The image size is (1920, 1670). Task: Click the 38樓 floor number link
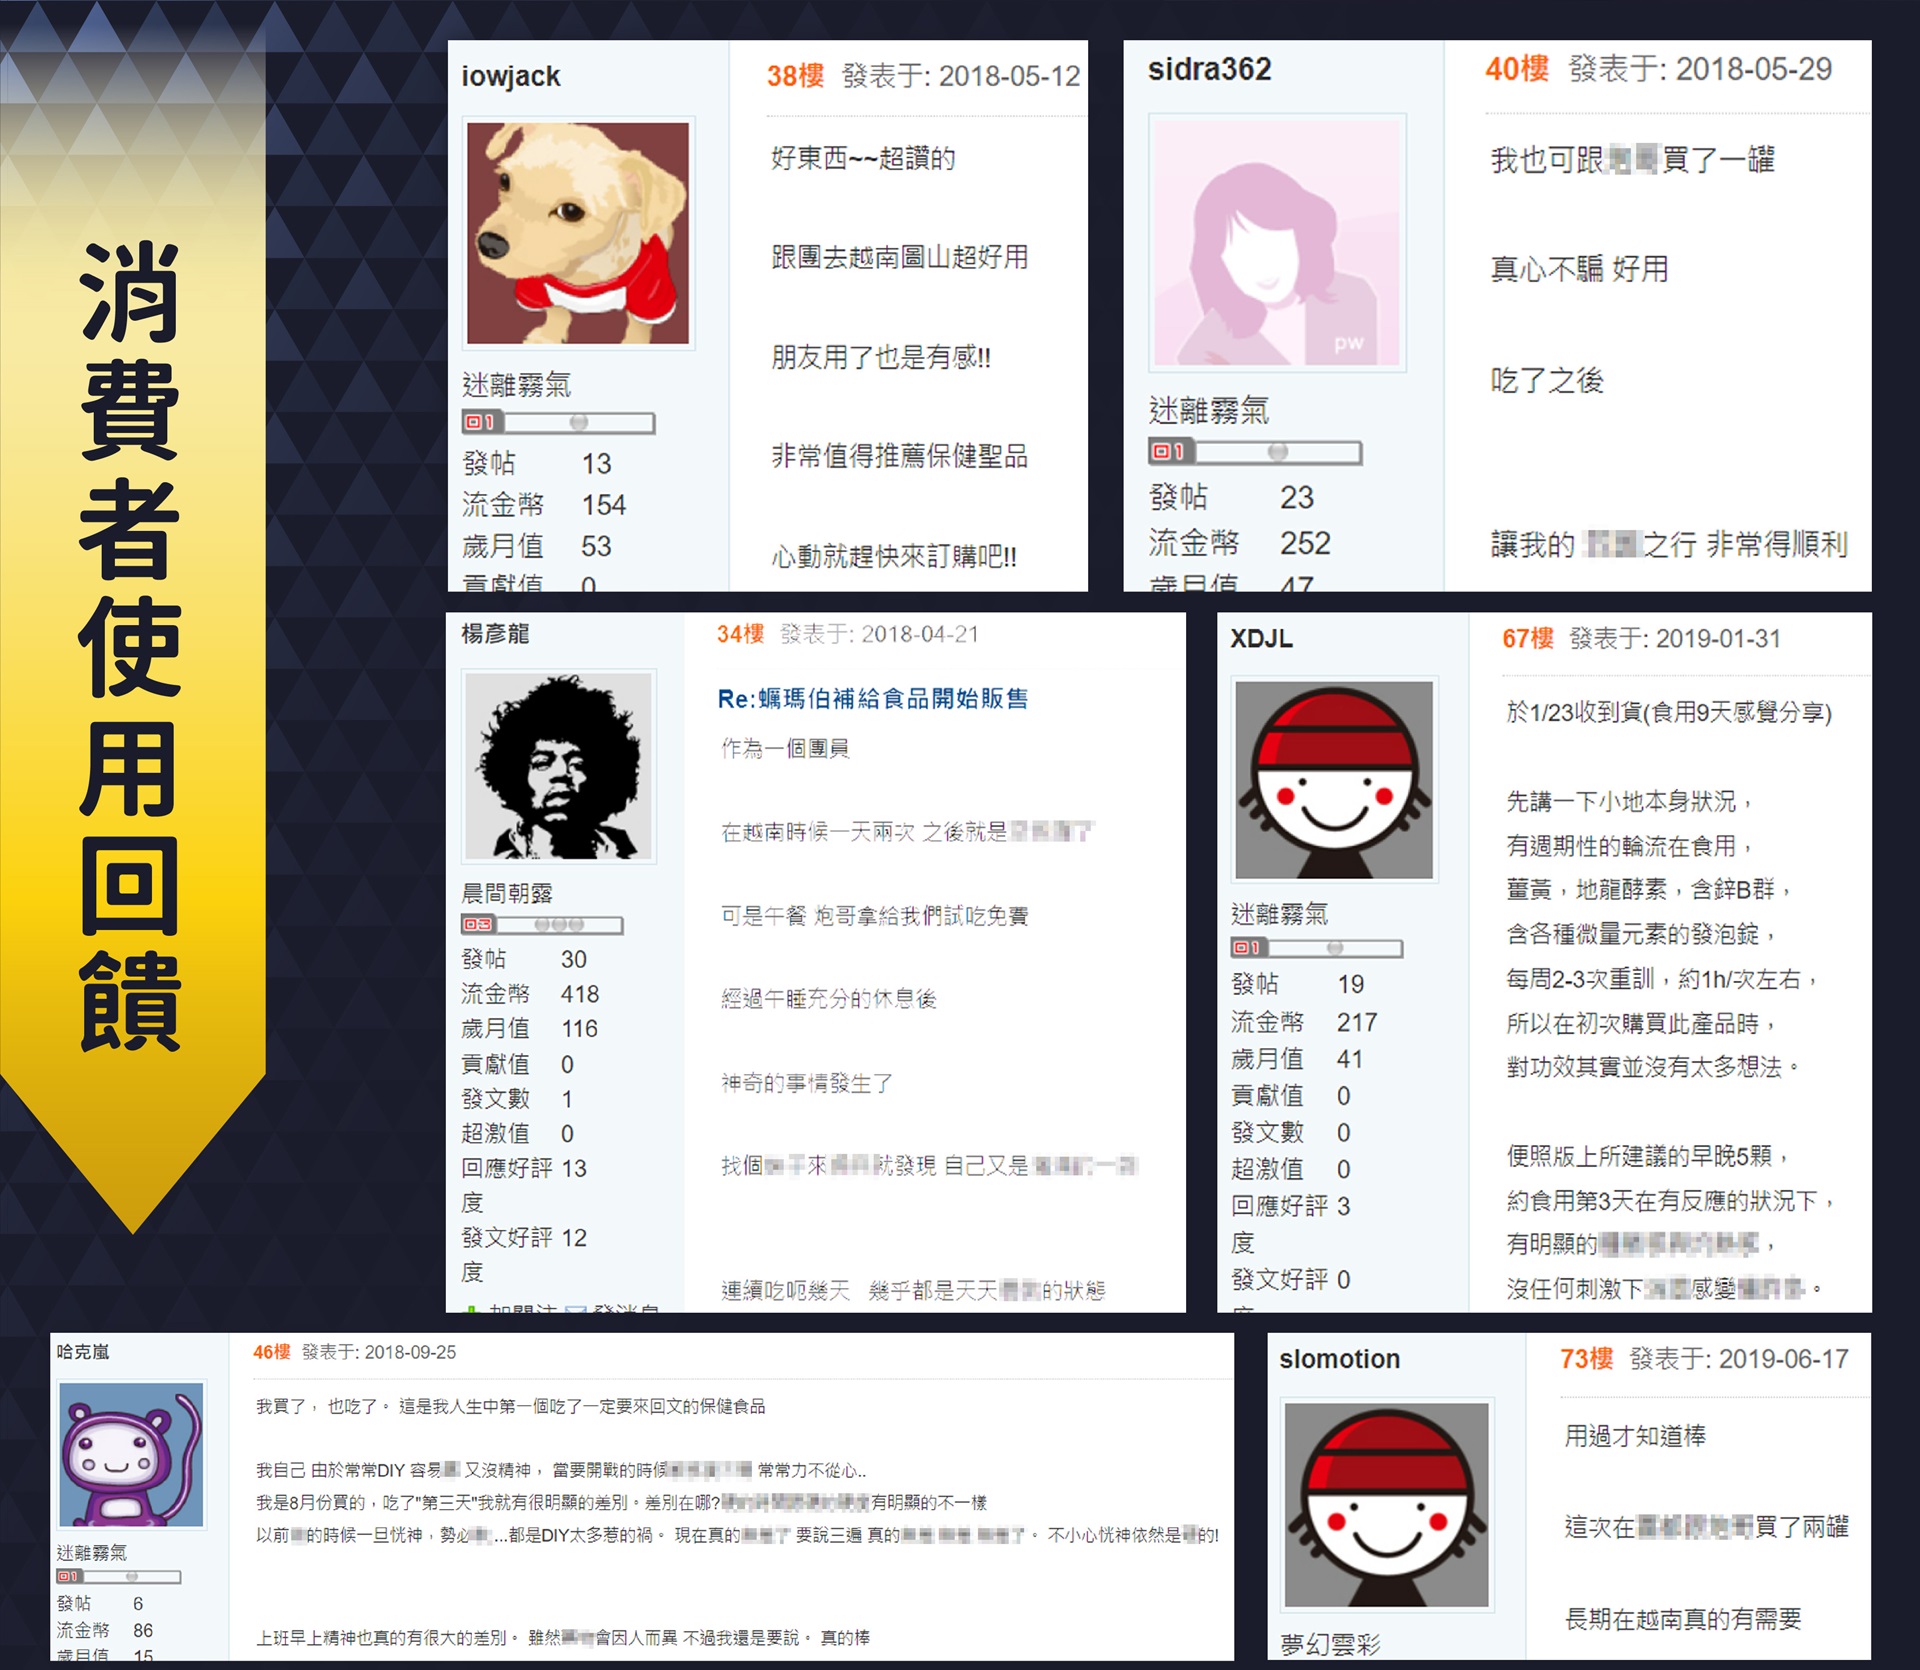(795, 76)
